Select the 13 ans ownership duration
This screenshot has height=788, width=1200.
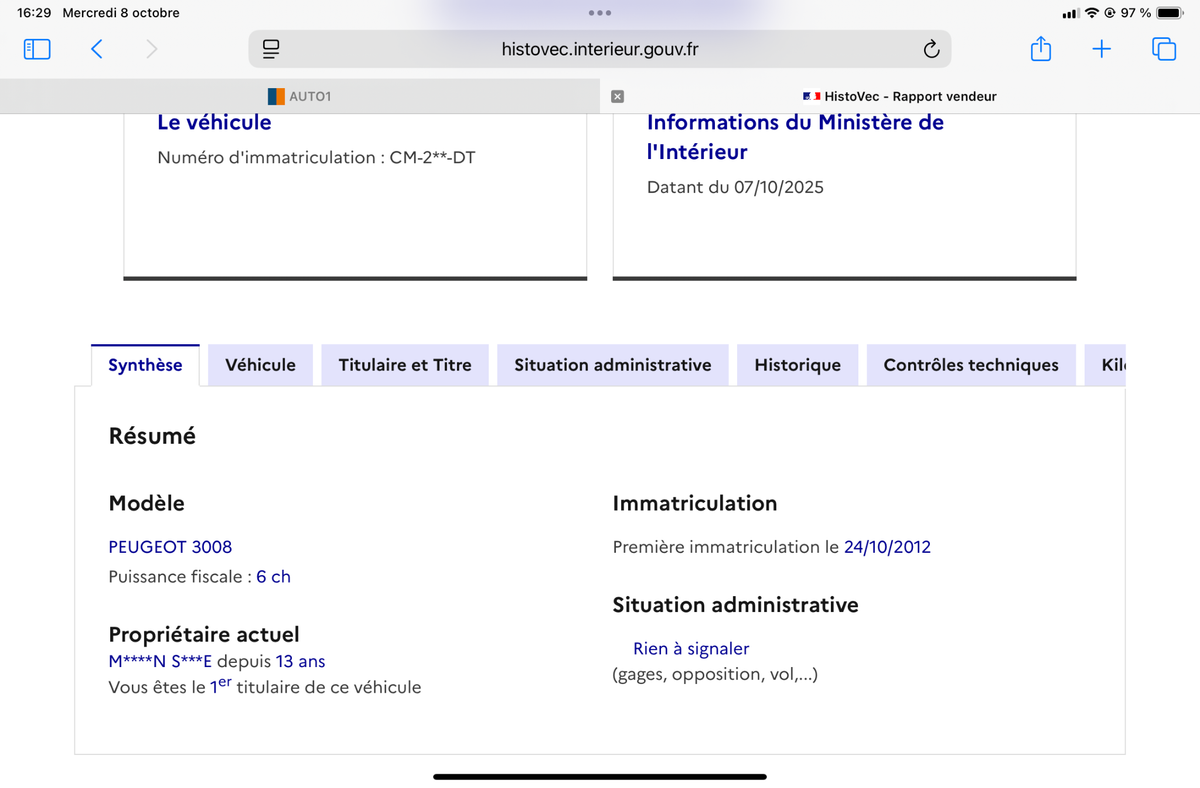point(300,662)
